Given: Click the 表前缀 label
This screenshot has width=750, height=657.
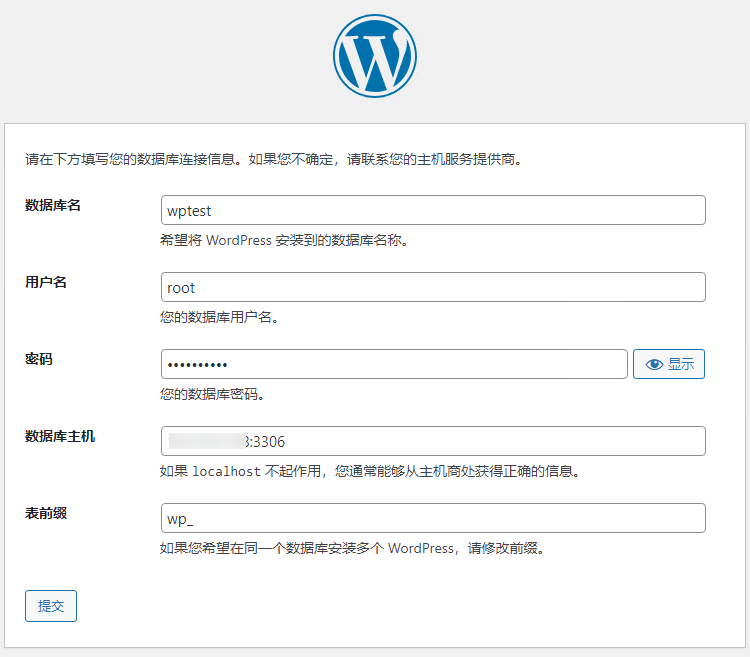Looking at the screenshot, I should point(46,513).
